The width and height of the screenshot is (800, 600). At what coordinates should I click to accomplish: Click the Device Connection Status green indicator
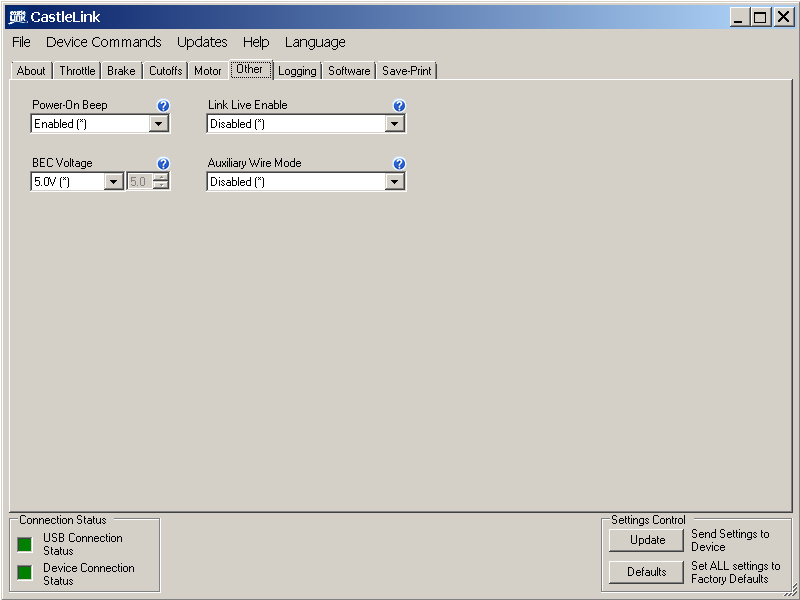point(25,573)
